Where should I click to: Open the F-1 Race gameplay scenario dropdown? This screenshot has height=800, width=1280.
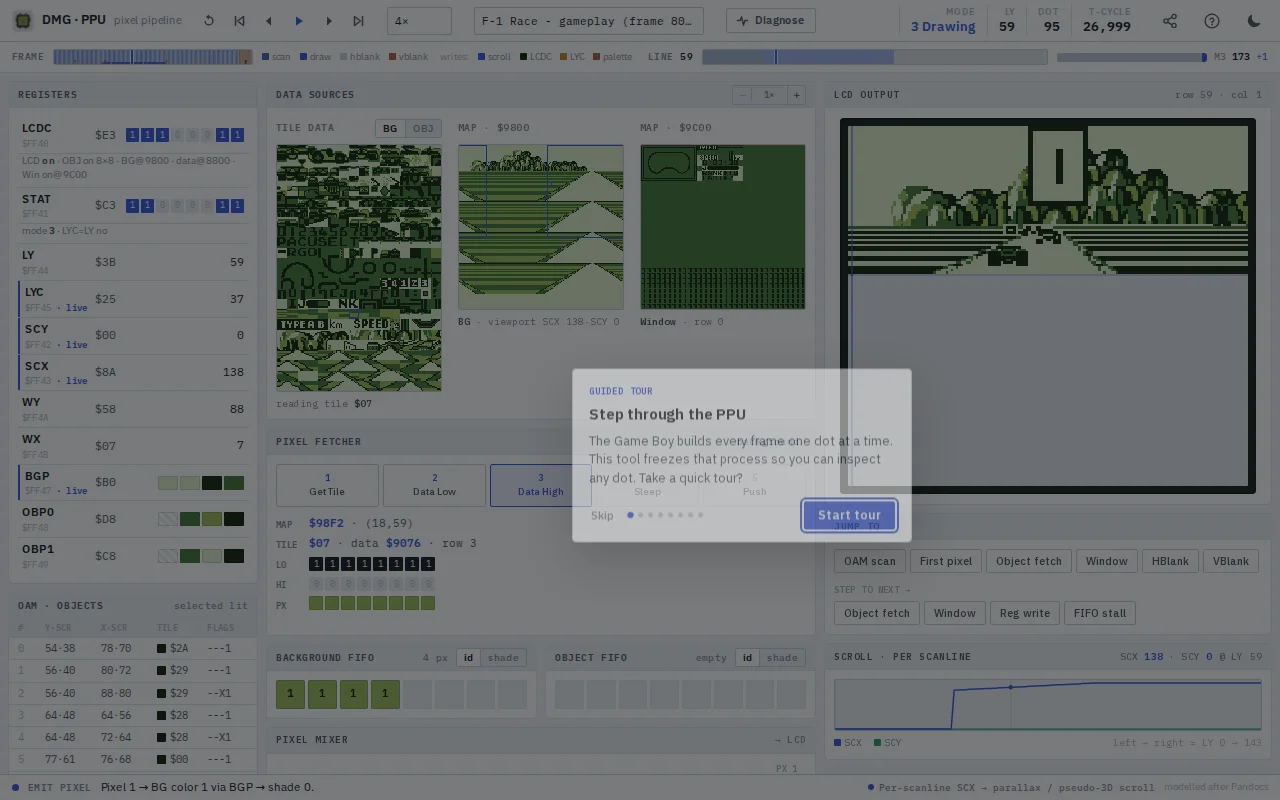589,20
